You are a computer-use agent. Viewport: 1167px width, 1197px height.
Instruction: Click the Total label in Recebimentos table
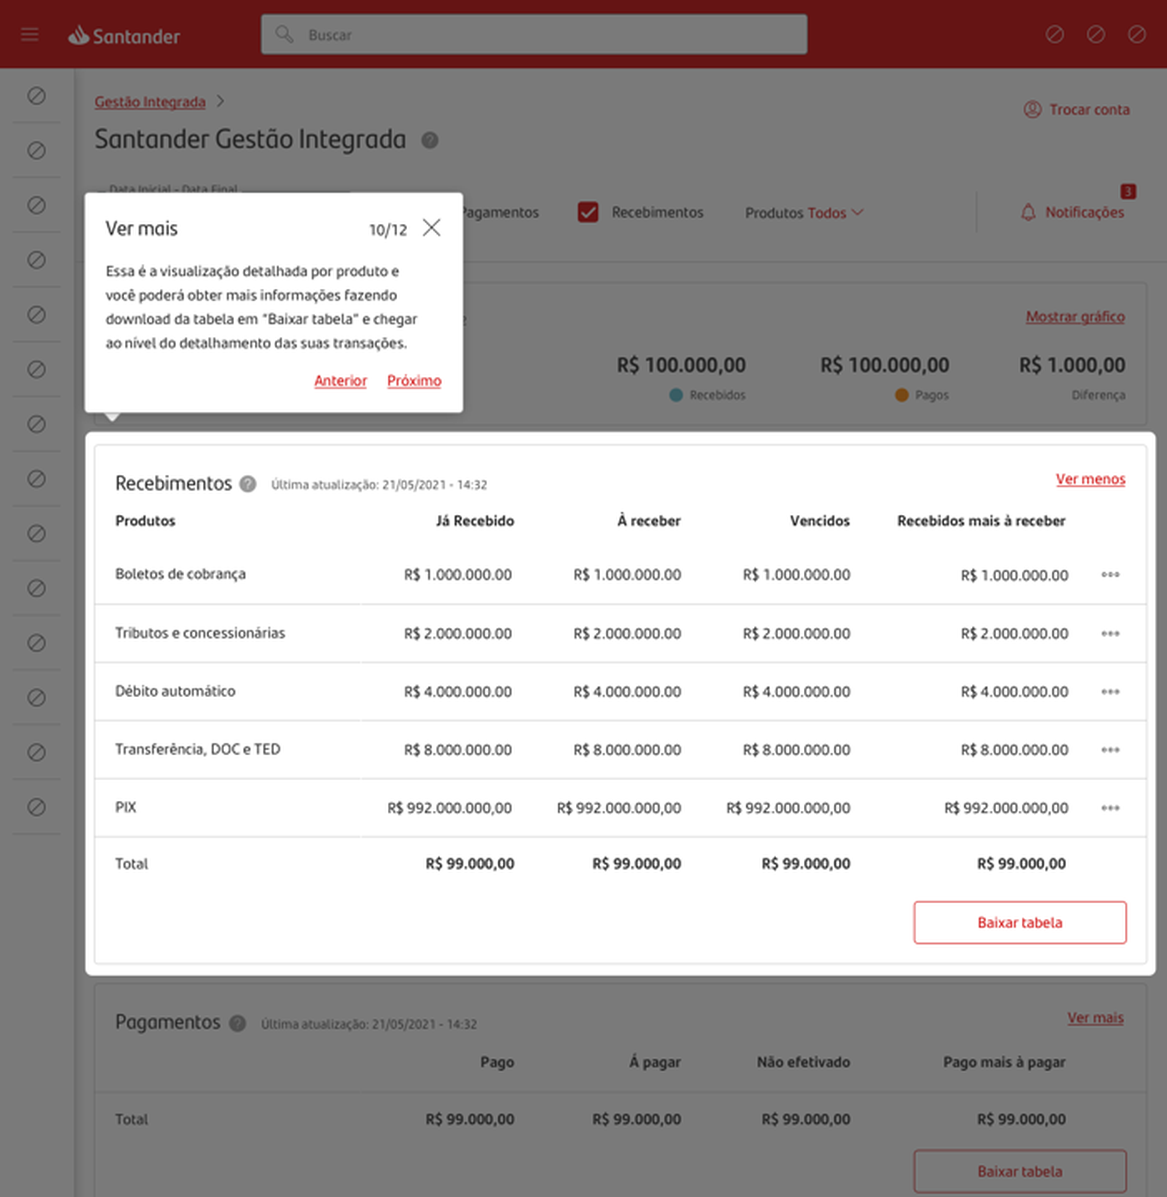(131, 863)
